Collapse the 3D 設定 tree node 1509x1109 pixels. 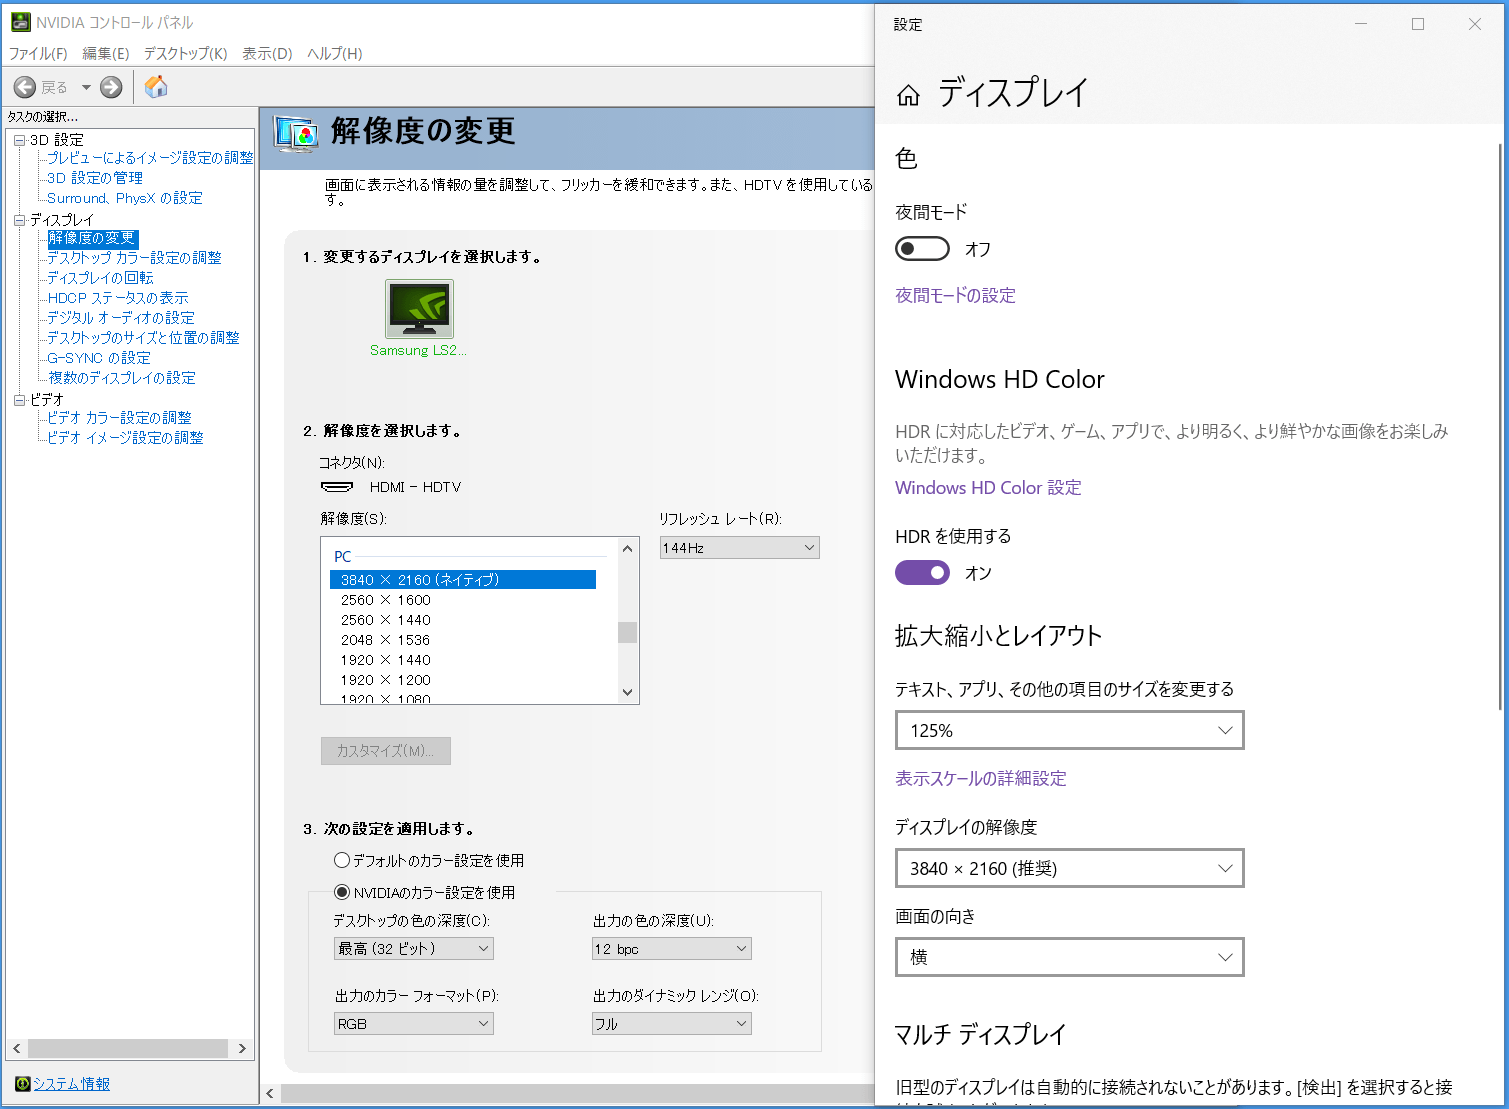[19, 140]
